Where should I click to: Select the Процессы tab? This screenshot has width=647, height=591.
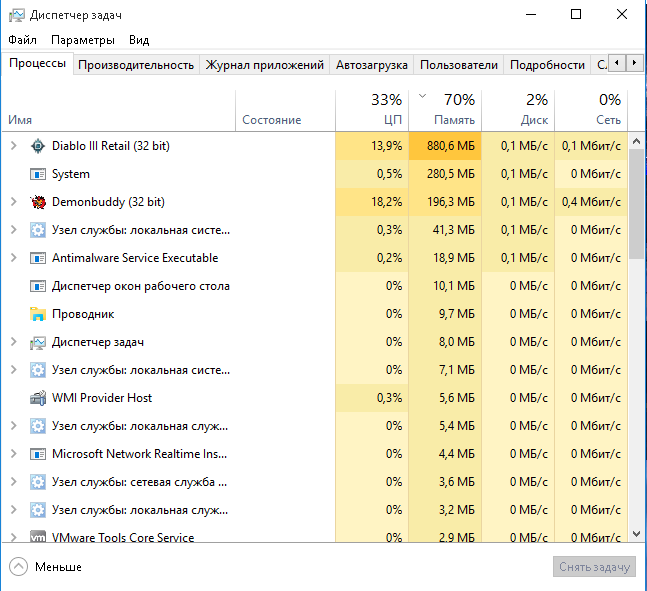click(x=38, y=63)
